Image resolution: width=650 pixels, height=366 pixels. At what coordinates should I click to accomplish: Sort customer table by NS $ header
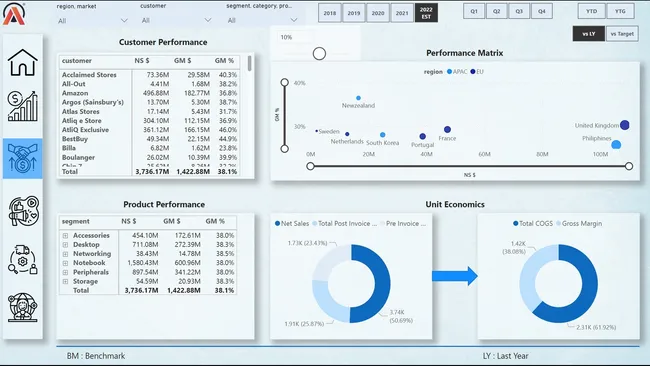point(142,61)
